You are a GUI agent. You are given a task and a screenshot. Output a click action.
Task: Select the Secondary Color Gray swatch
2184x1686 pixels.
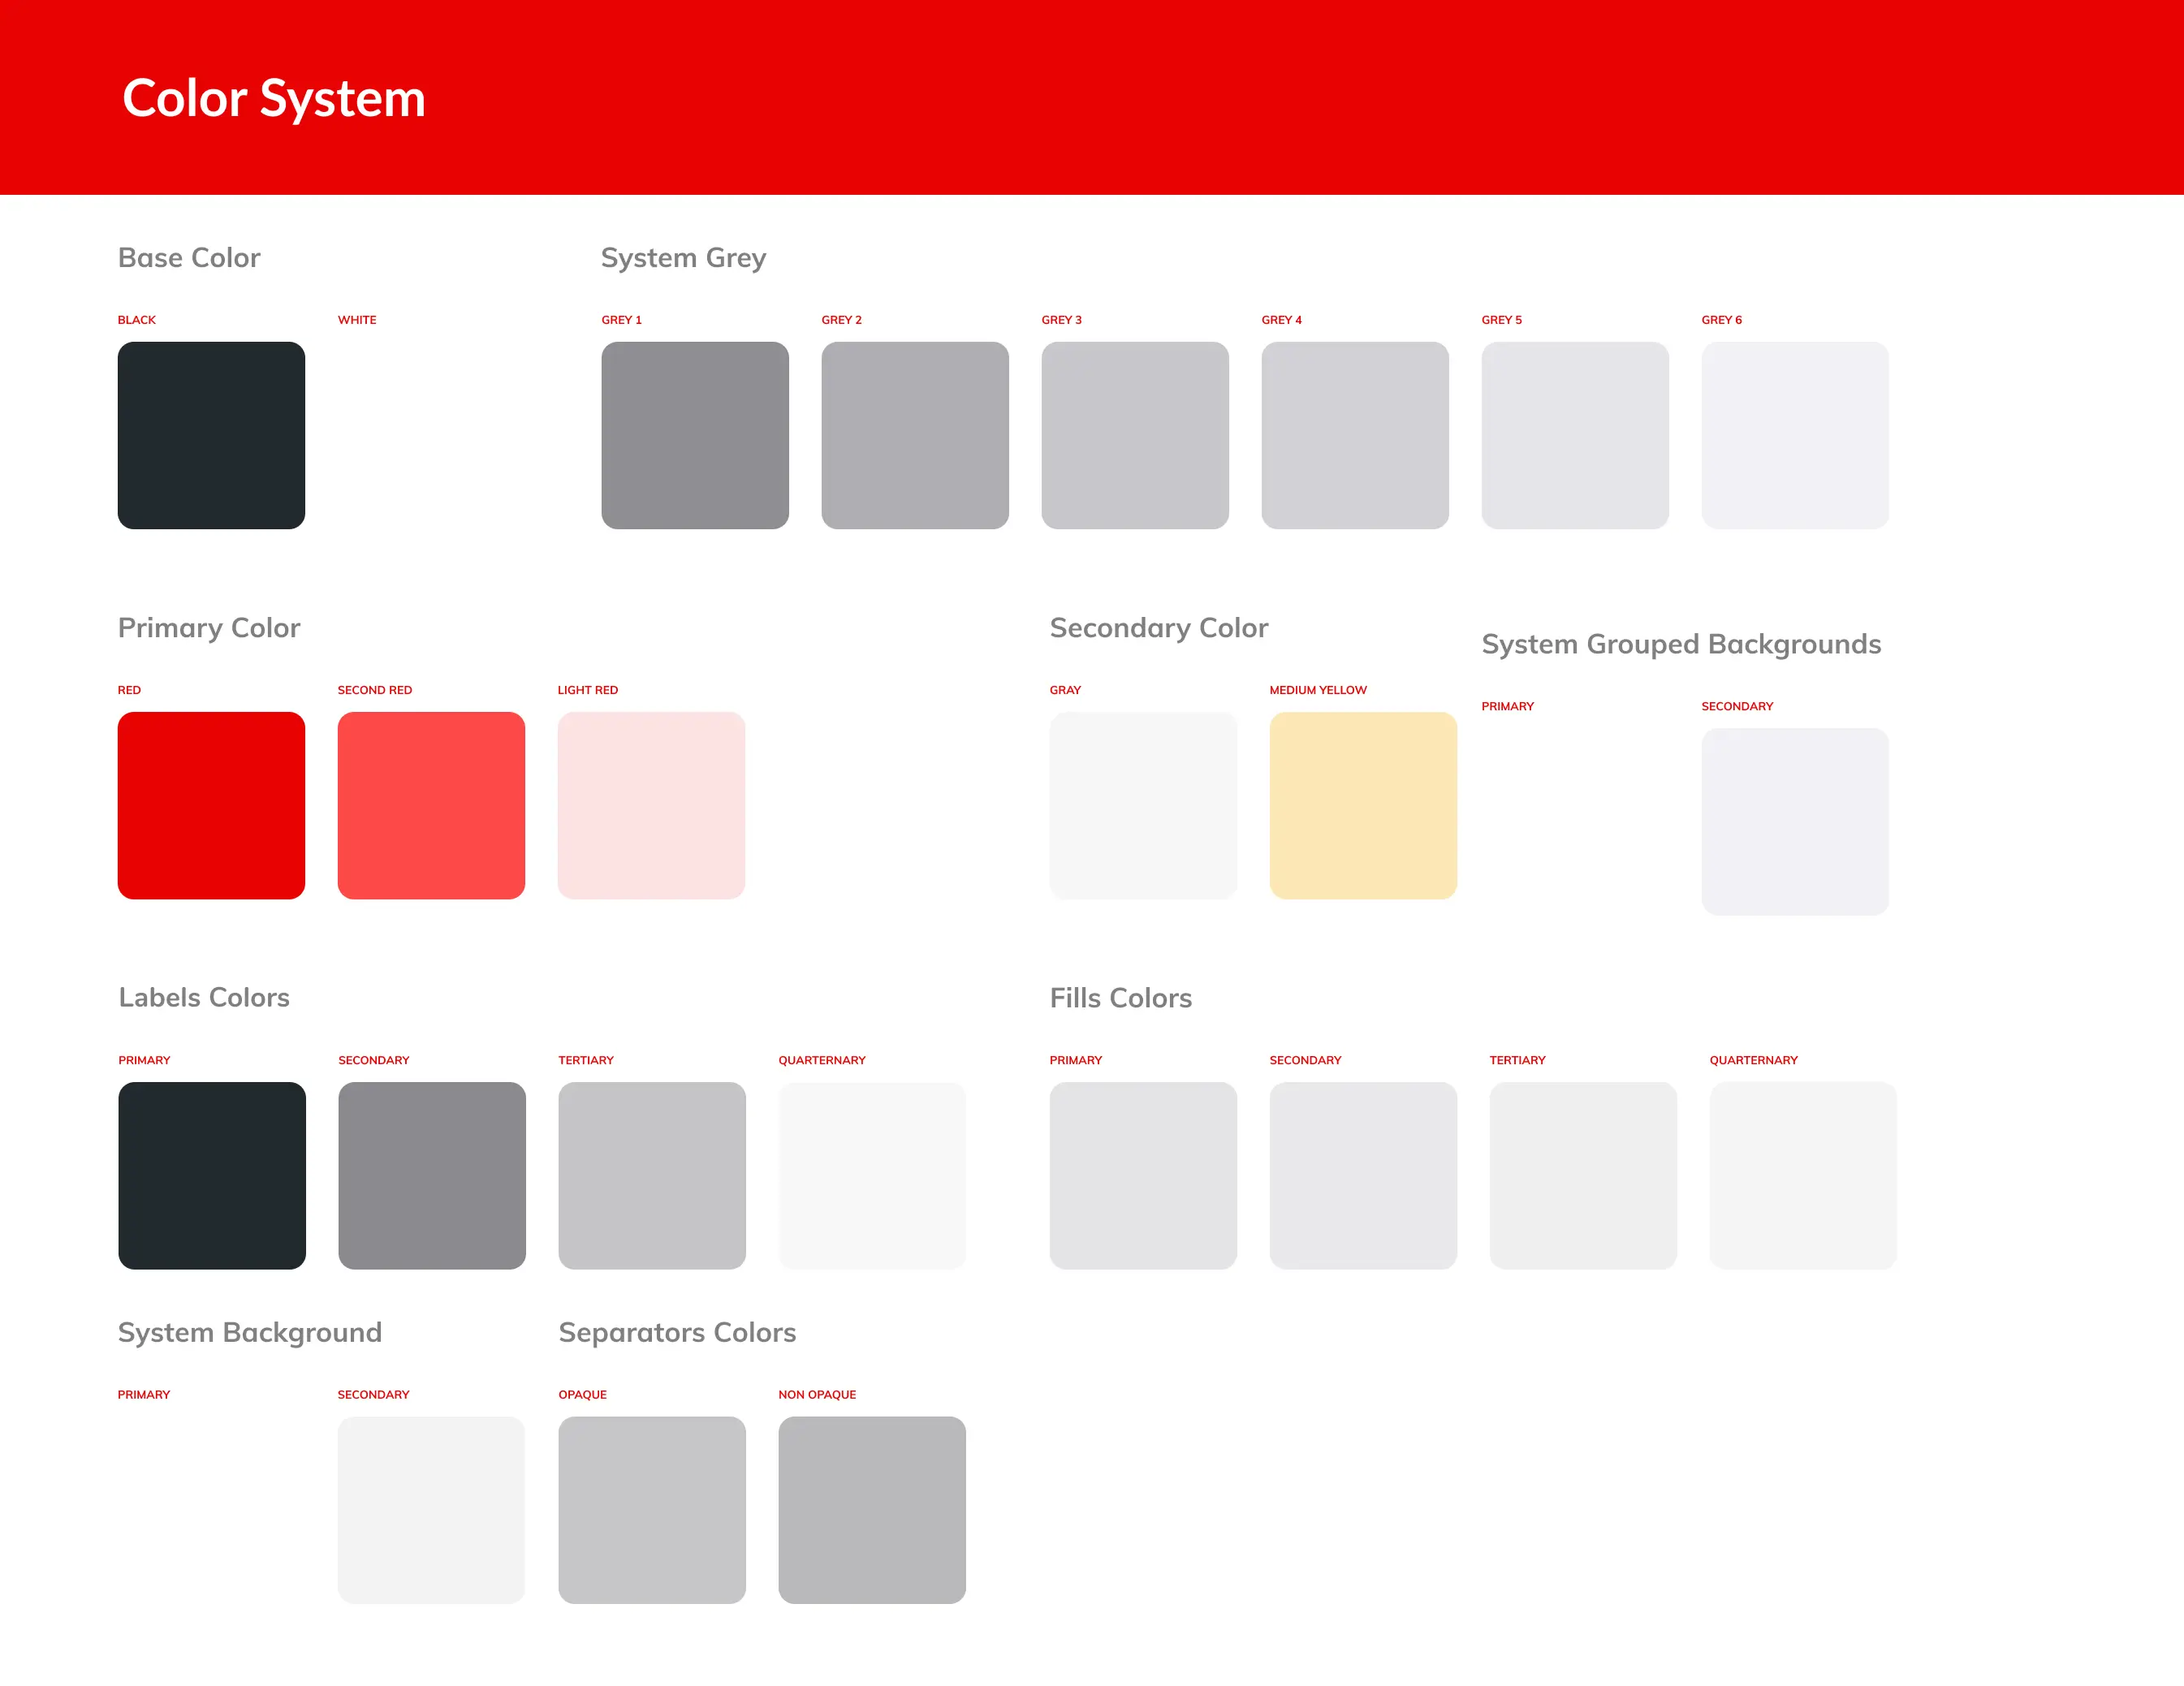(1142, 805)
